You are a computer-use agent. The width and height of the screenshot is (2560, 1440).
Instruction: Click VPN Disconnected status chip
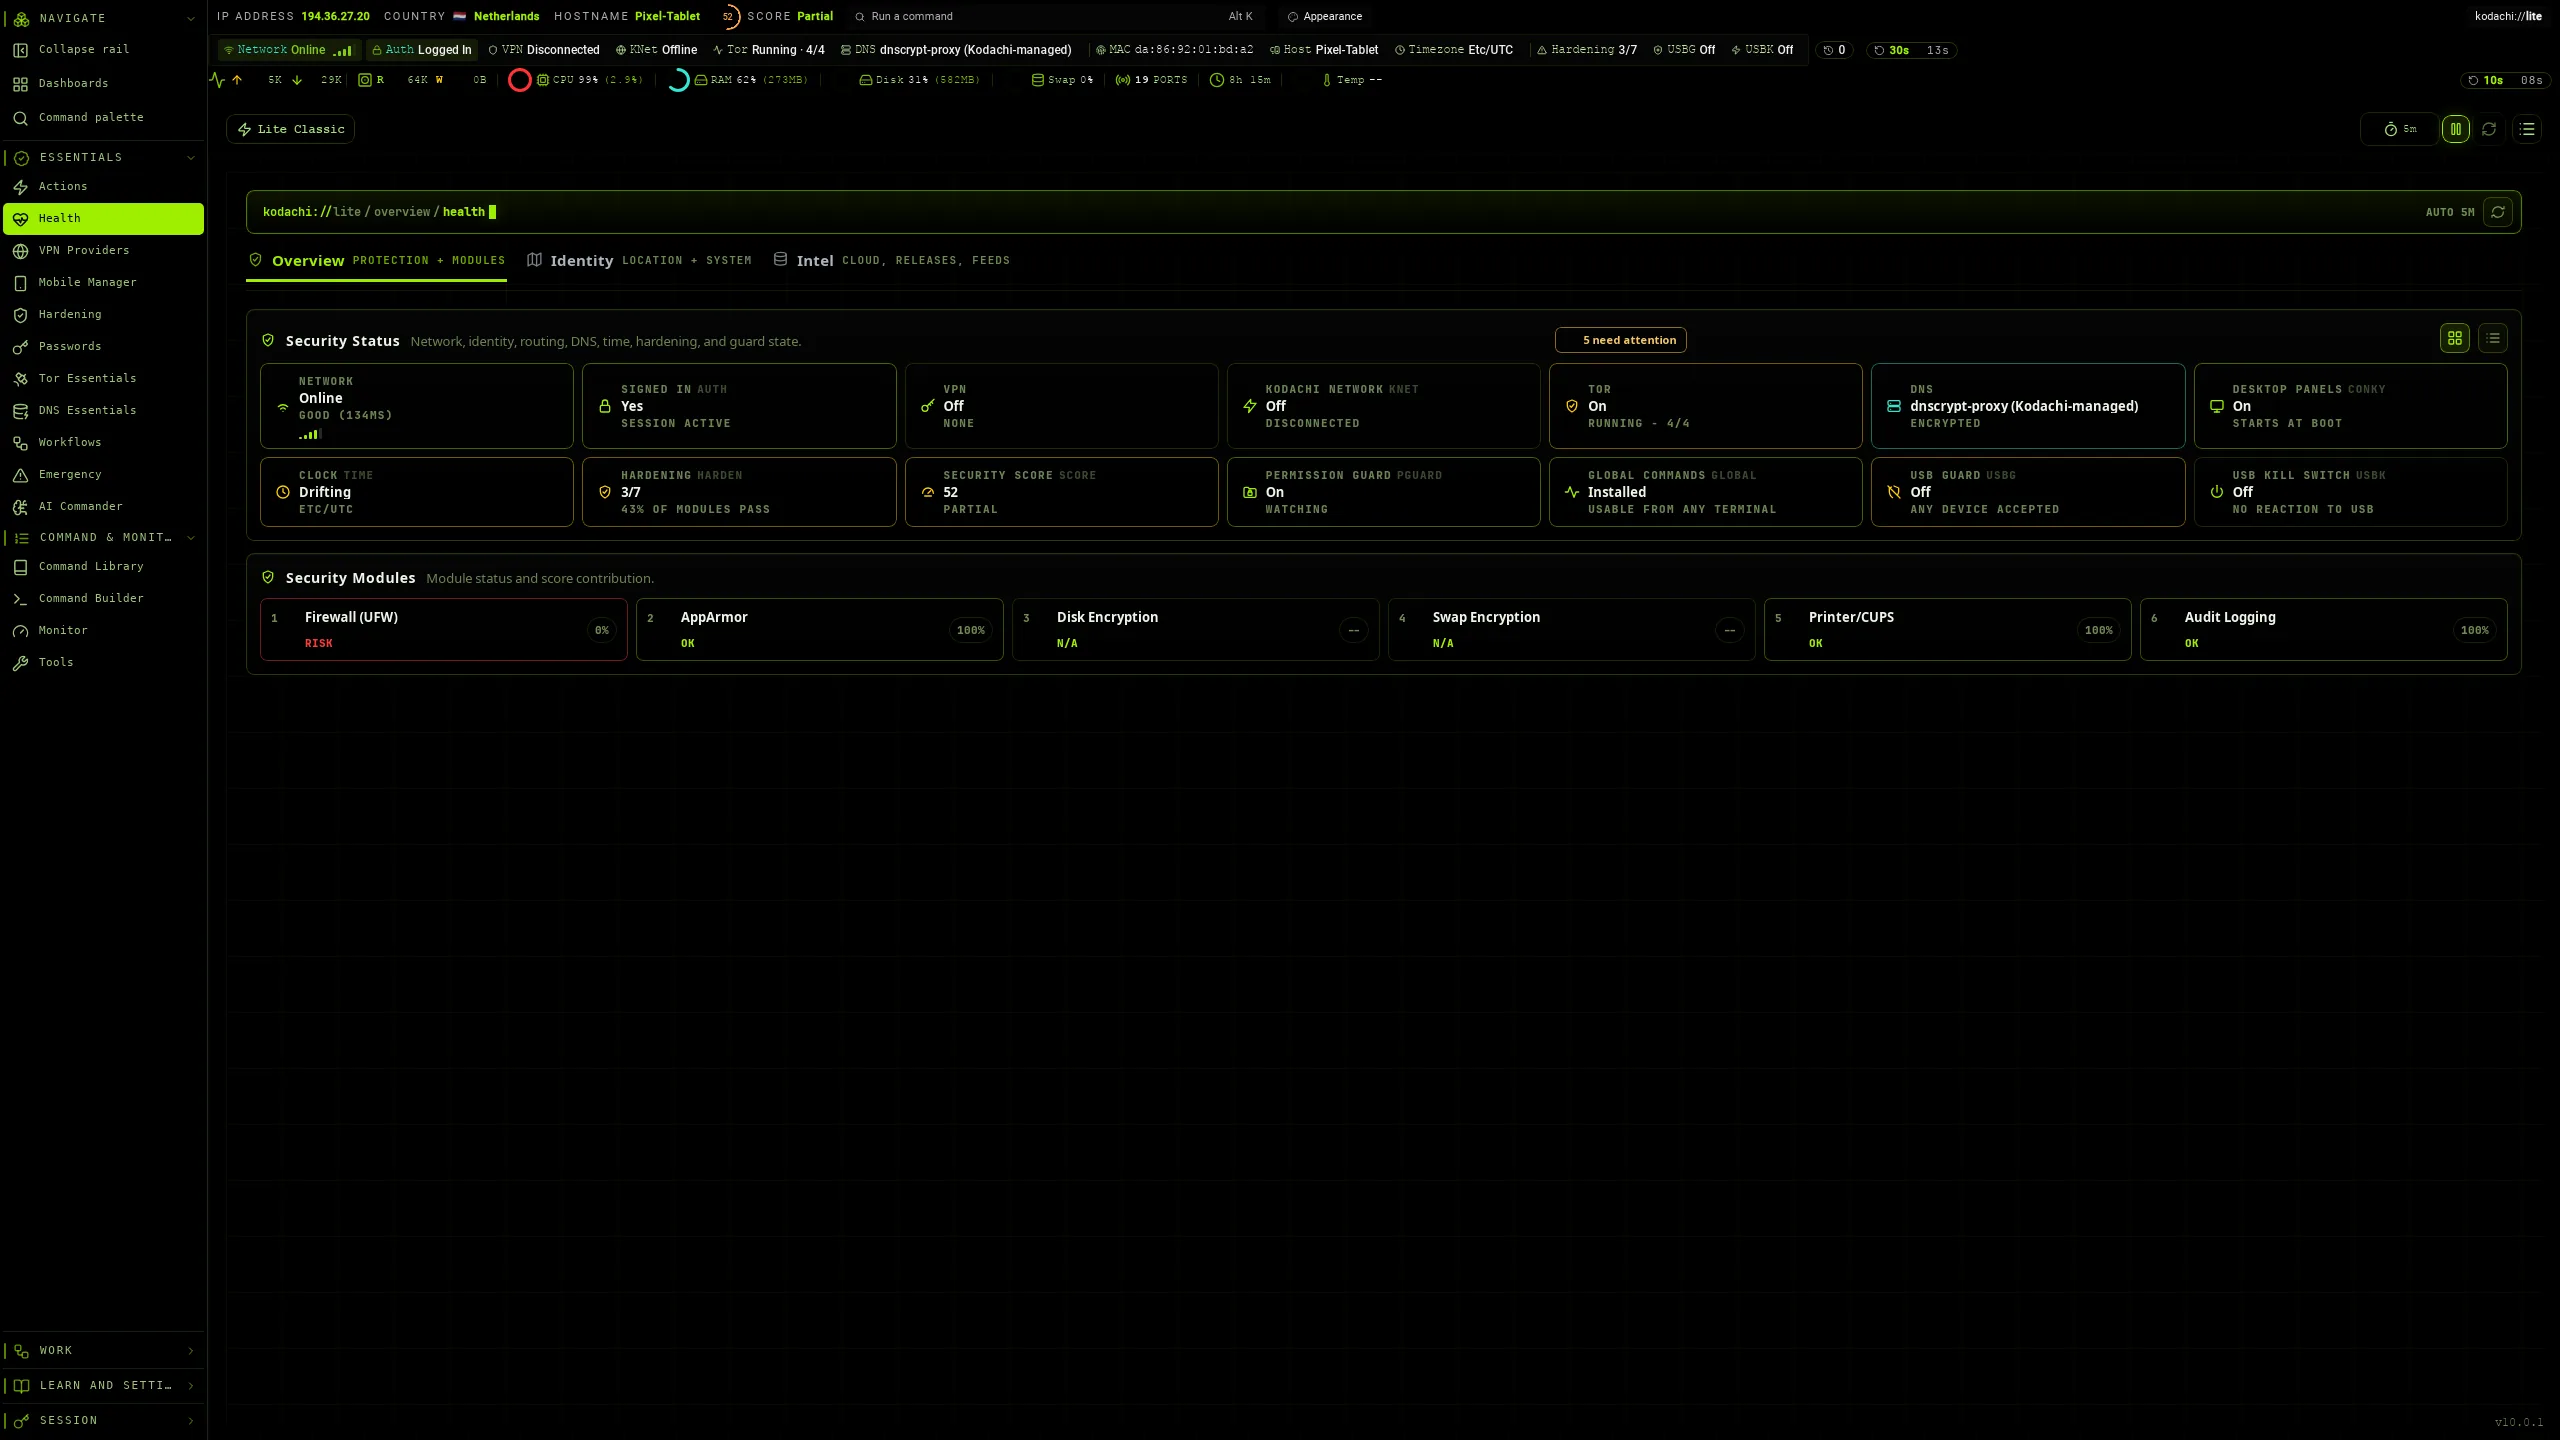[x=544, y=50]
